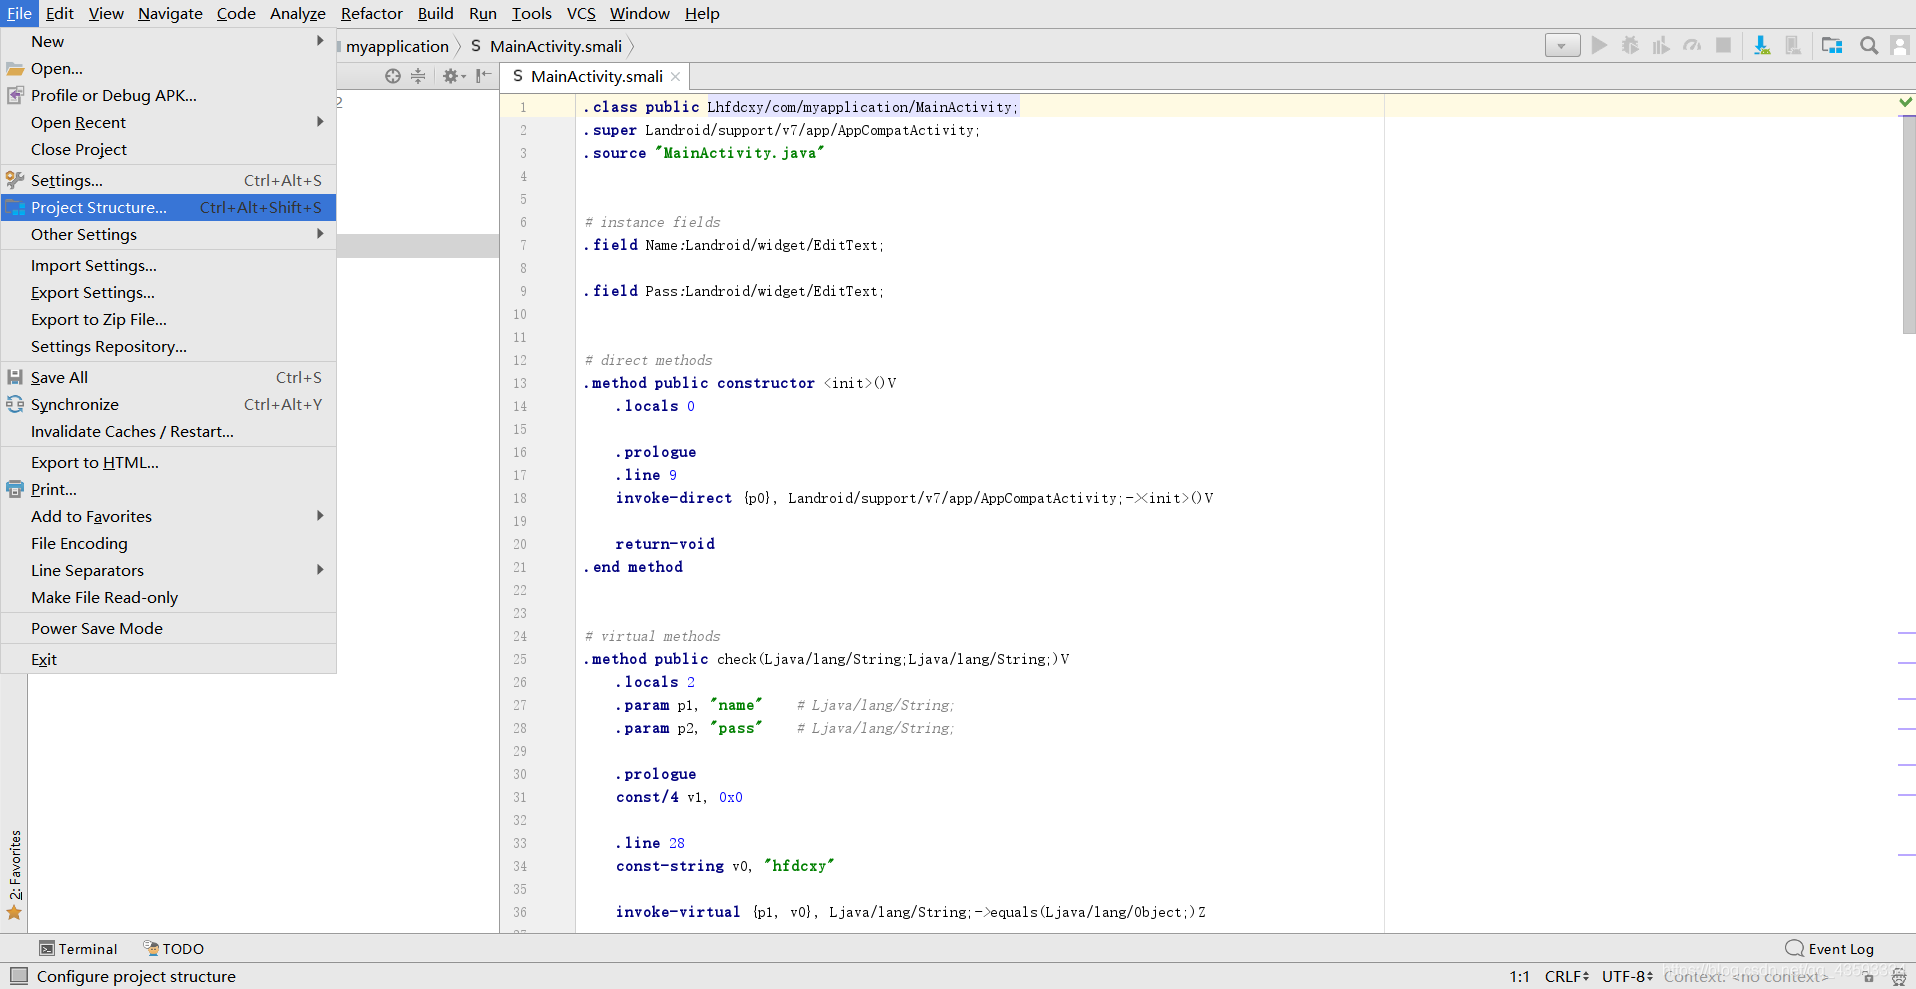Expand the Line Separators submenu
Viewport: 1916px width, 989px height.
168,570
